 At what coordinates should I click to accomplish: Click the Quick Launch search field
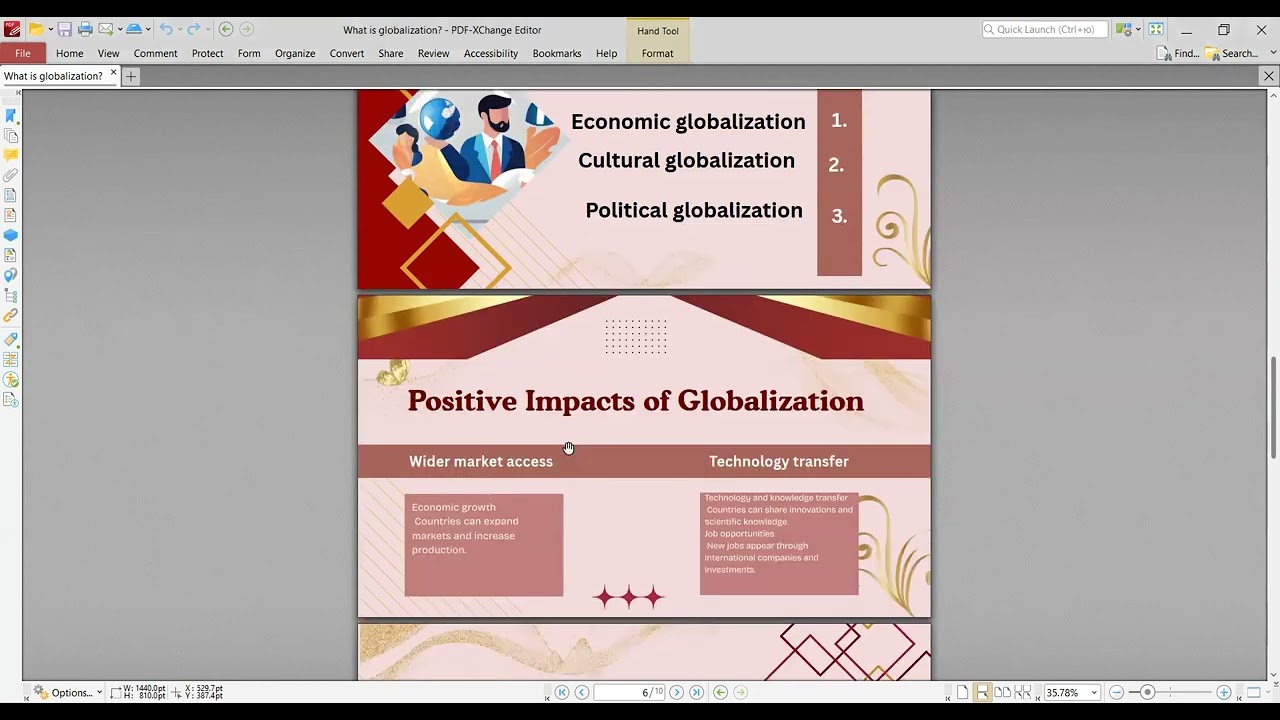[1045, 30]
